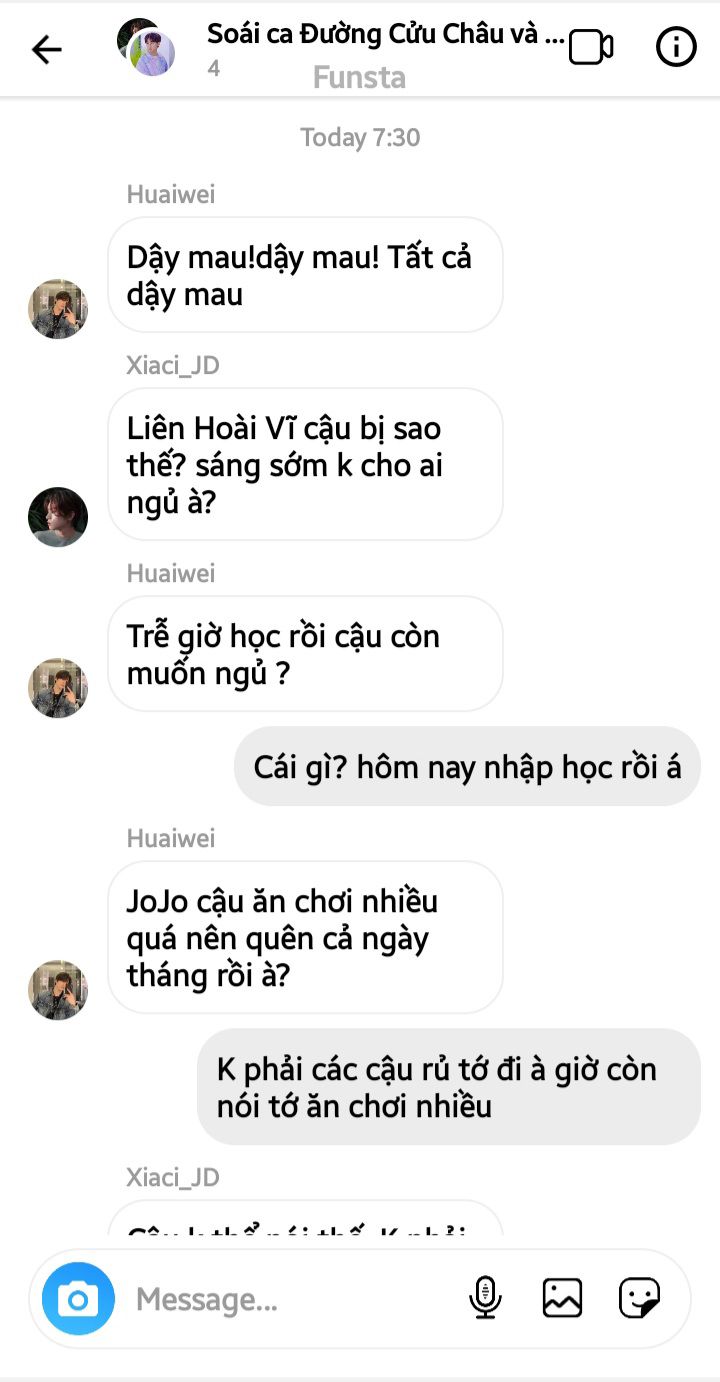
Task: Go back with the arrow icon
Action: [x=47, y=49]
